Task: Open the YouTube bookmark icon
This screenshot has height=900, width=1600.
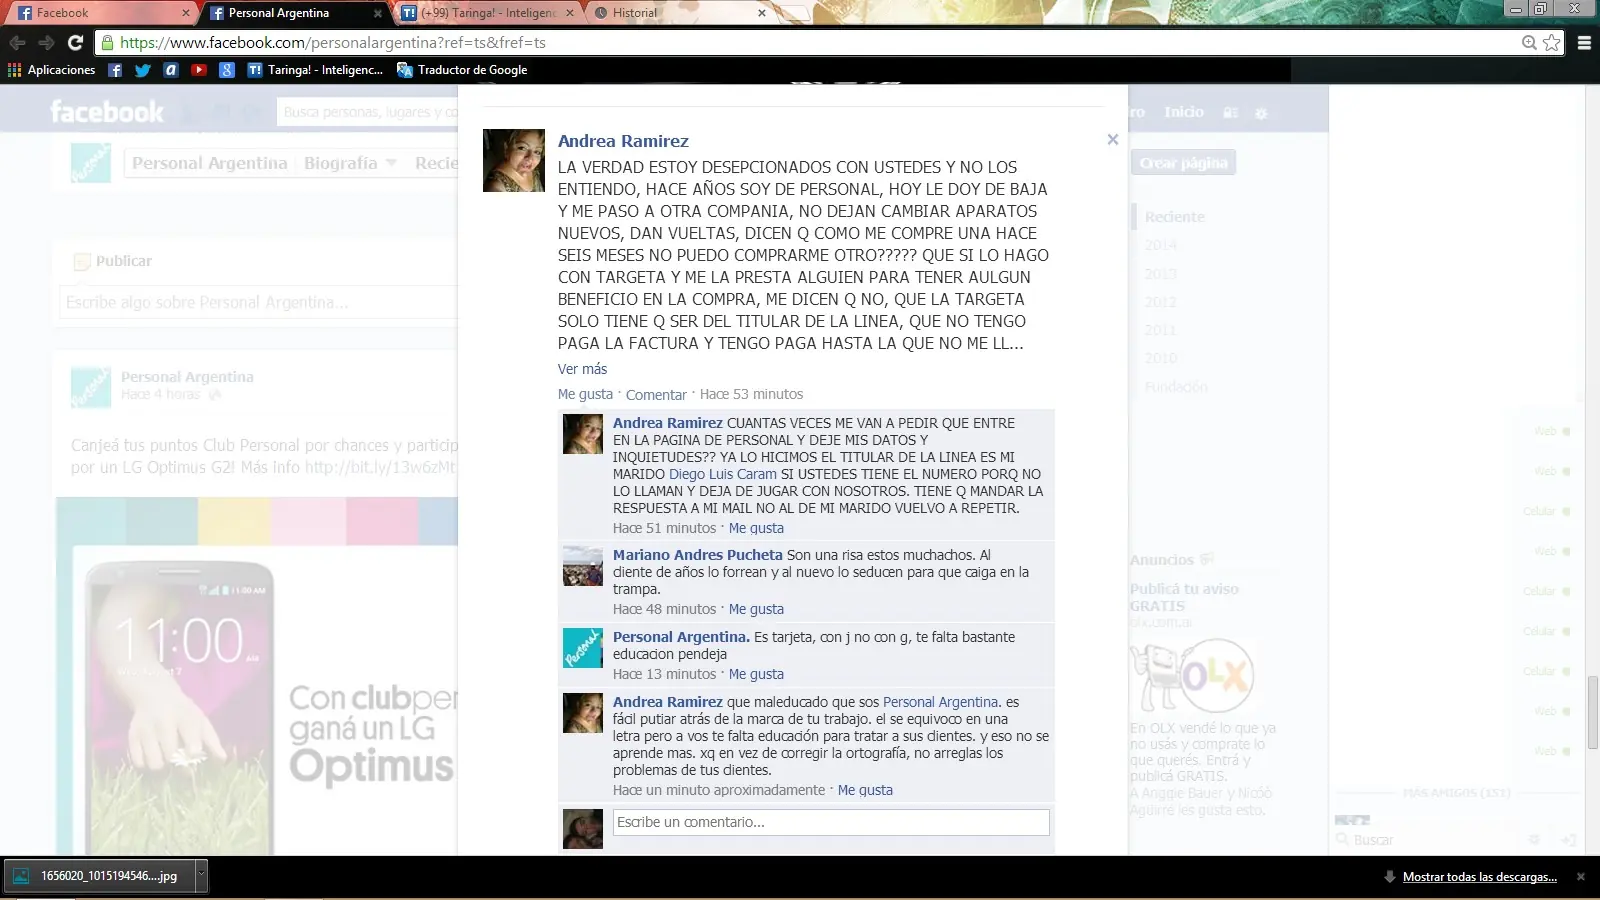Action: pos(199,70)
